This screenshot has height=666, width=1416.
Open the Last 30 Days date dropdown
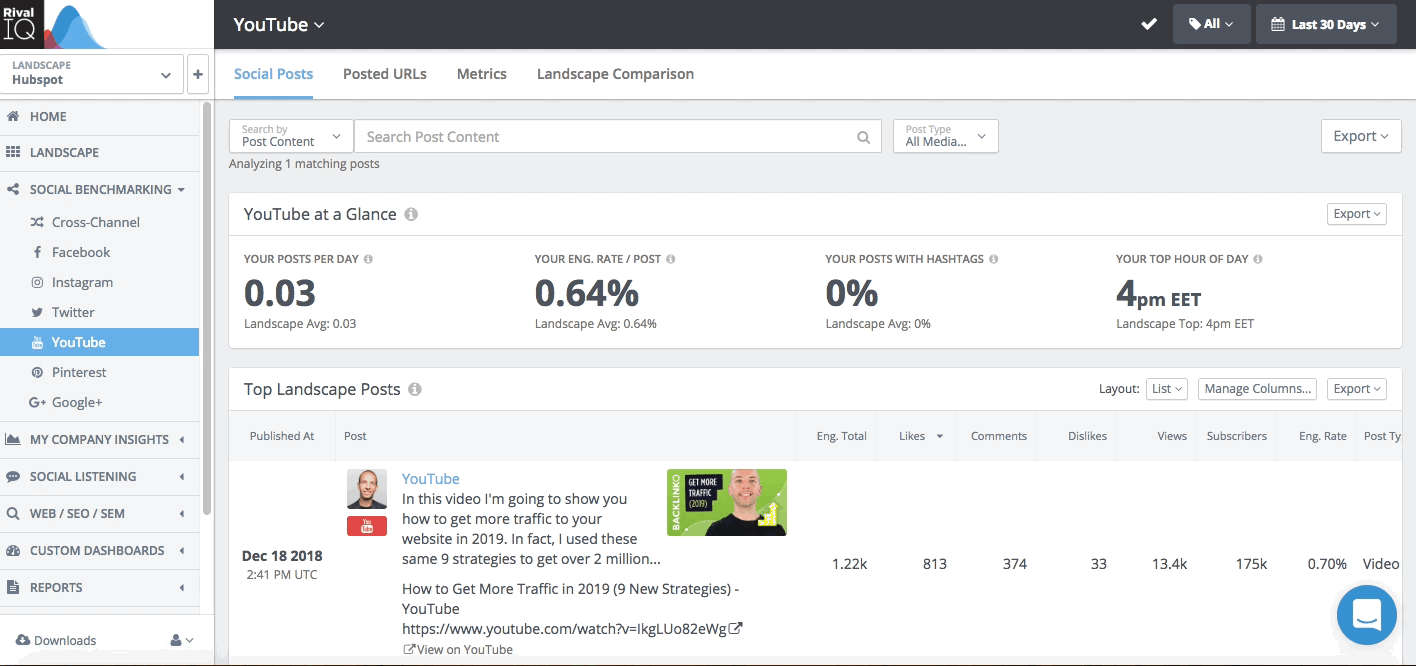coord(1325,24)
